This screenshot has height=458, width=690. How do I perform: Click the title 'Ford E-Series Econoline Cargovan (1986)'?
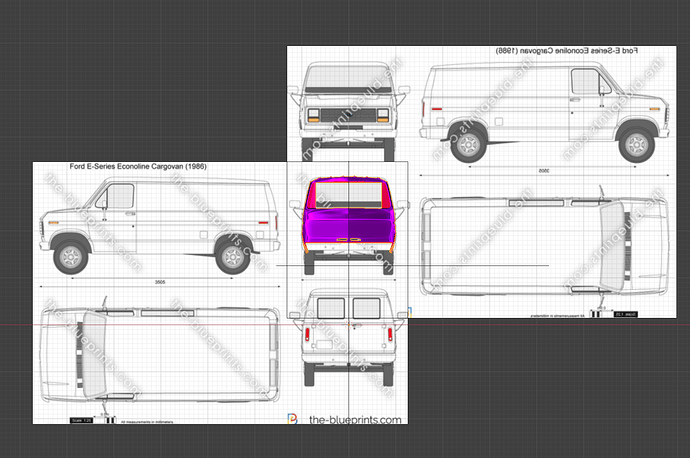[x=138, y=166]
